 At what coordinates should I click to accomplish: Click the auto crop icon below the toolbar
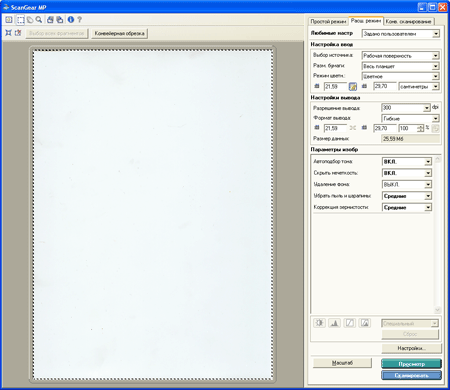pyautogui.click(x=9, y=33)
